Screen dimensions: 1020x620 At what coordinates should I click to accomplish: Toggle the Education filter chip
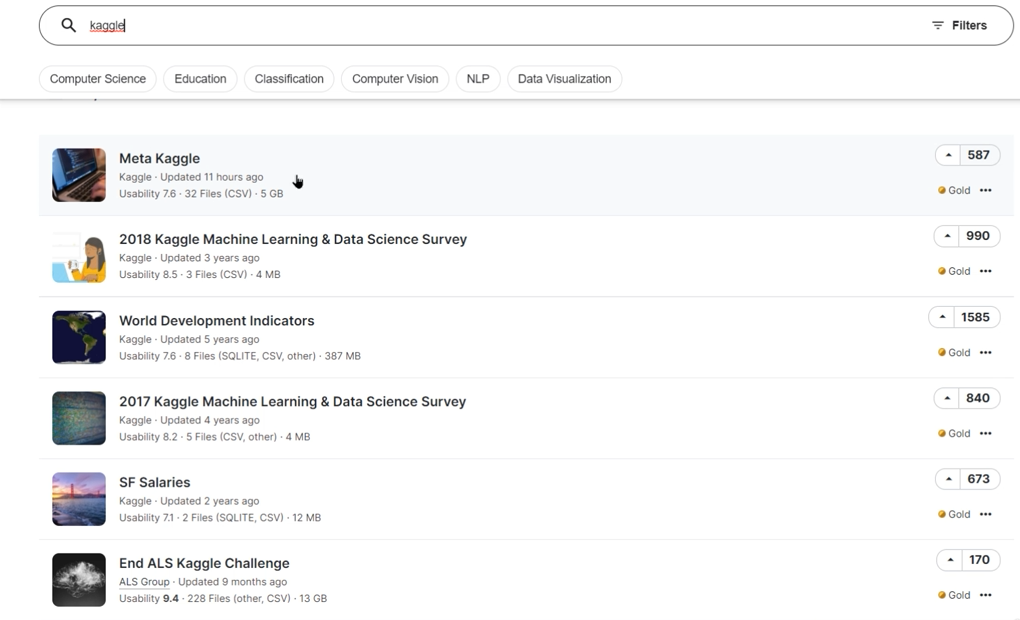click(x=200, y=79)
